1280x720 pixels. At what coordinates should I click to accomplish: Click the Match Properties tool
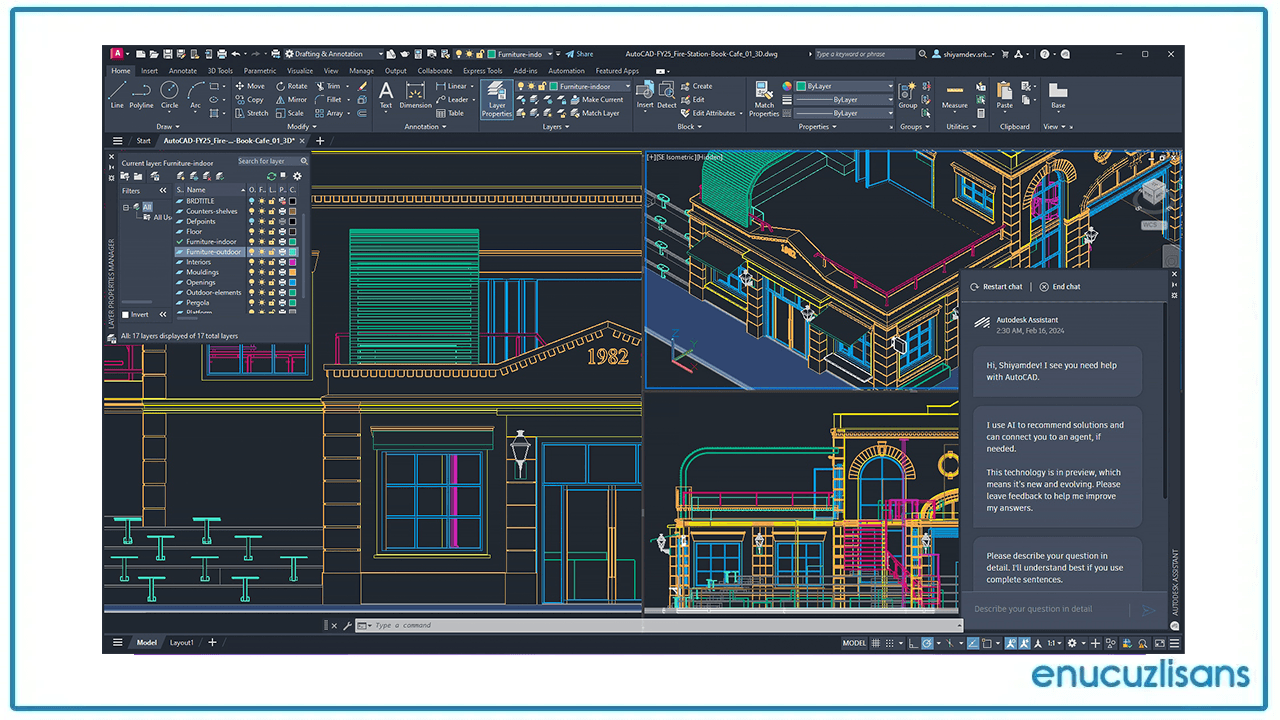pyautogui.click(x=764, y=99)
